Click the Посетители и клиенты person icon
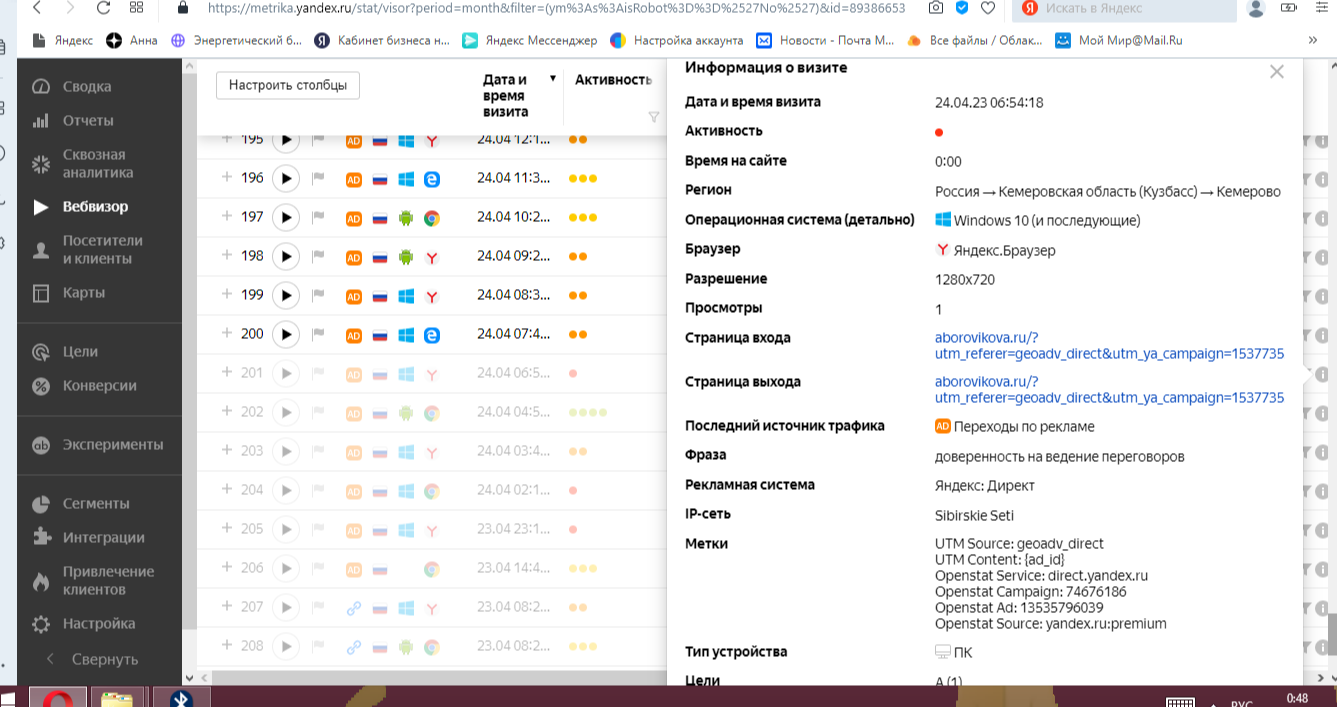The image size is (1337, 707). (41, 250)
